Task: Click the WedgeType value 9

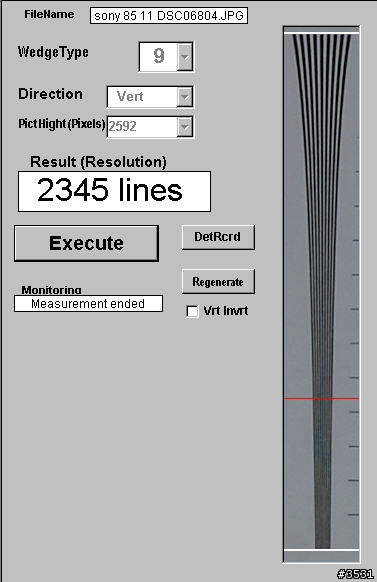Action: click(158, 56)
